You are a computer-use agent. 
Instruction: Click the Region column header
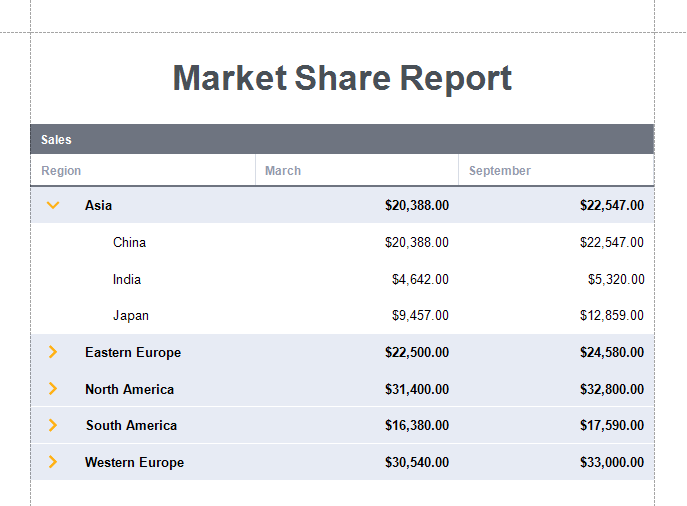click(x=61, y=171)
